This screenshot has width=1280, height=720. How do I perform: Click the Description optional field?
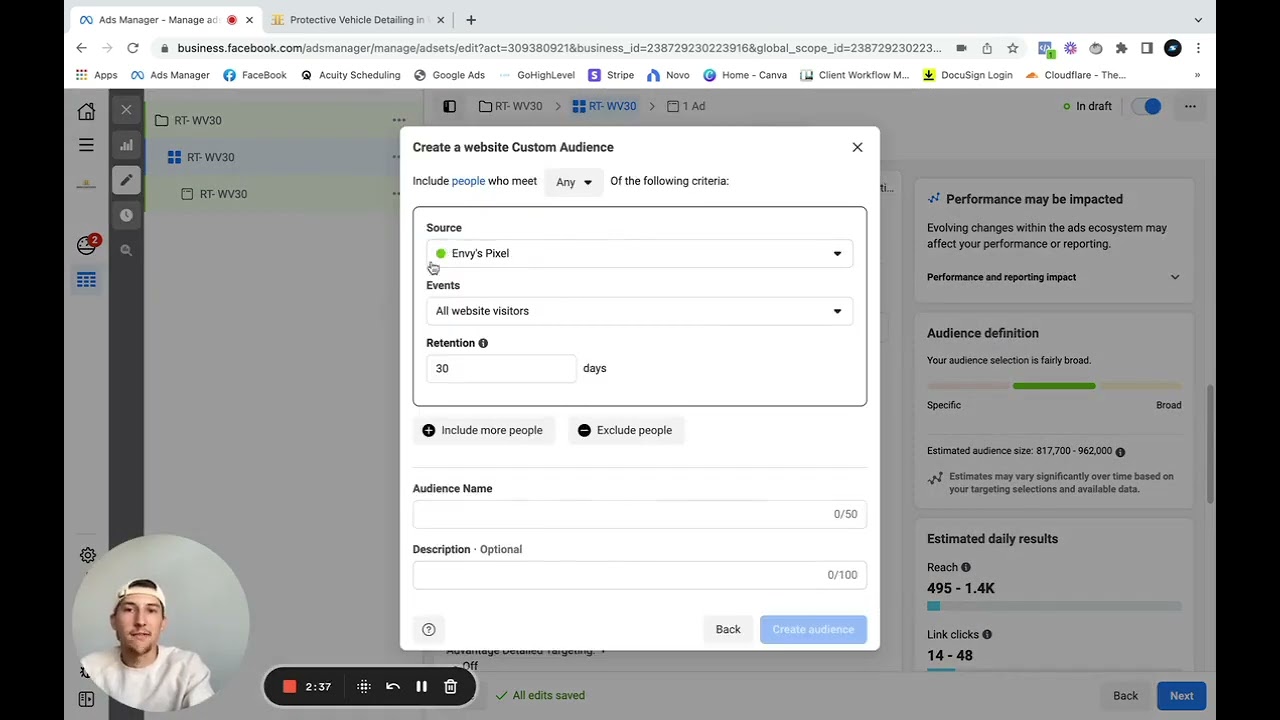click(640, 575)
